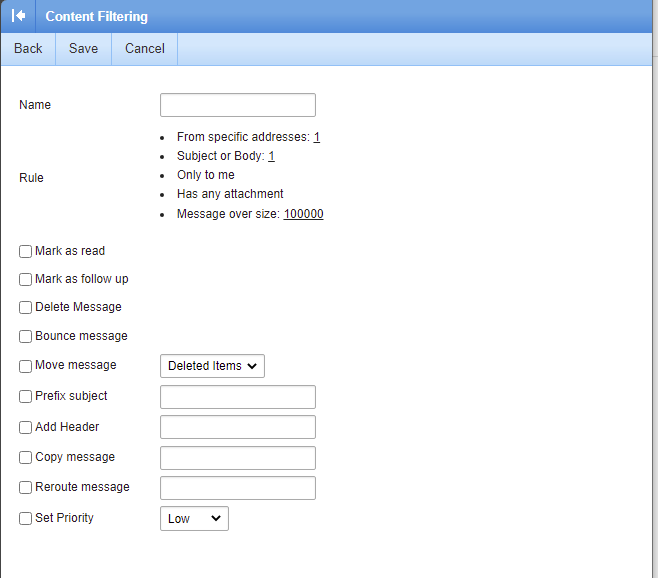Open the Low priority dropdown

(194, 518)
